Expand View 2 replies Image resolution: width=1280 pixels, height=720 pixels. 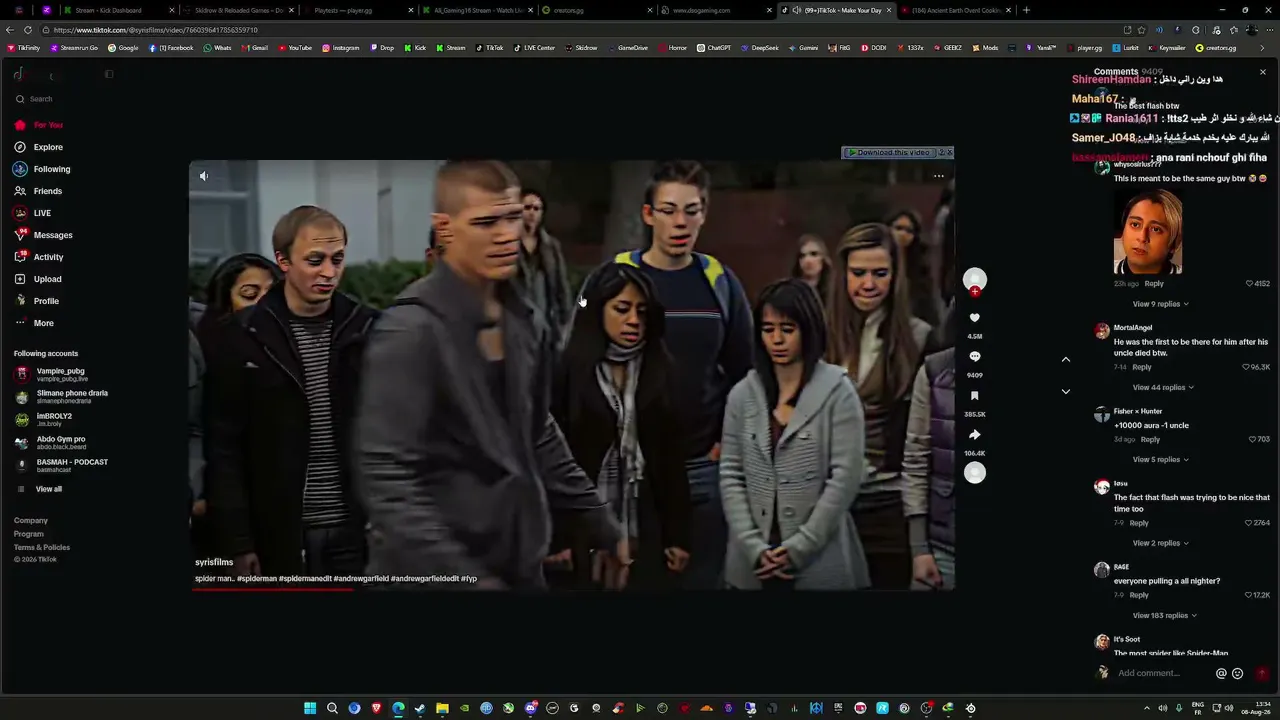[x=1160, y=543]
